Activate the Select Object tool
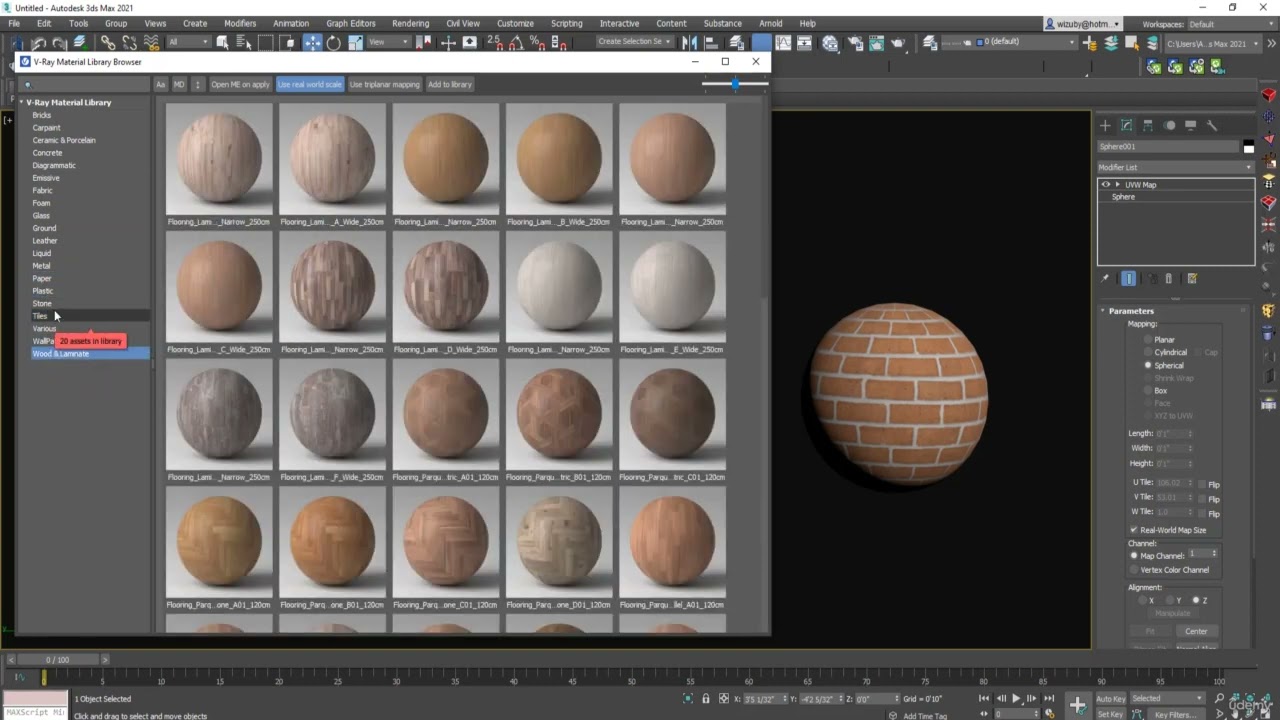This screenshot has height=720, width=1280. pos(222,43)
